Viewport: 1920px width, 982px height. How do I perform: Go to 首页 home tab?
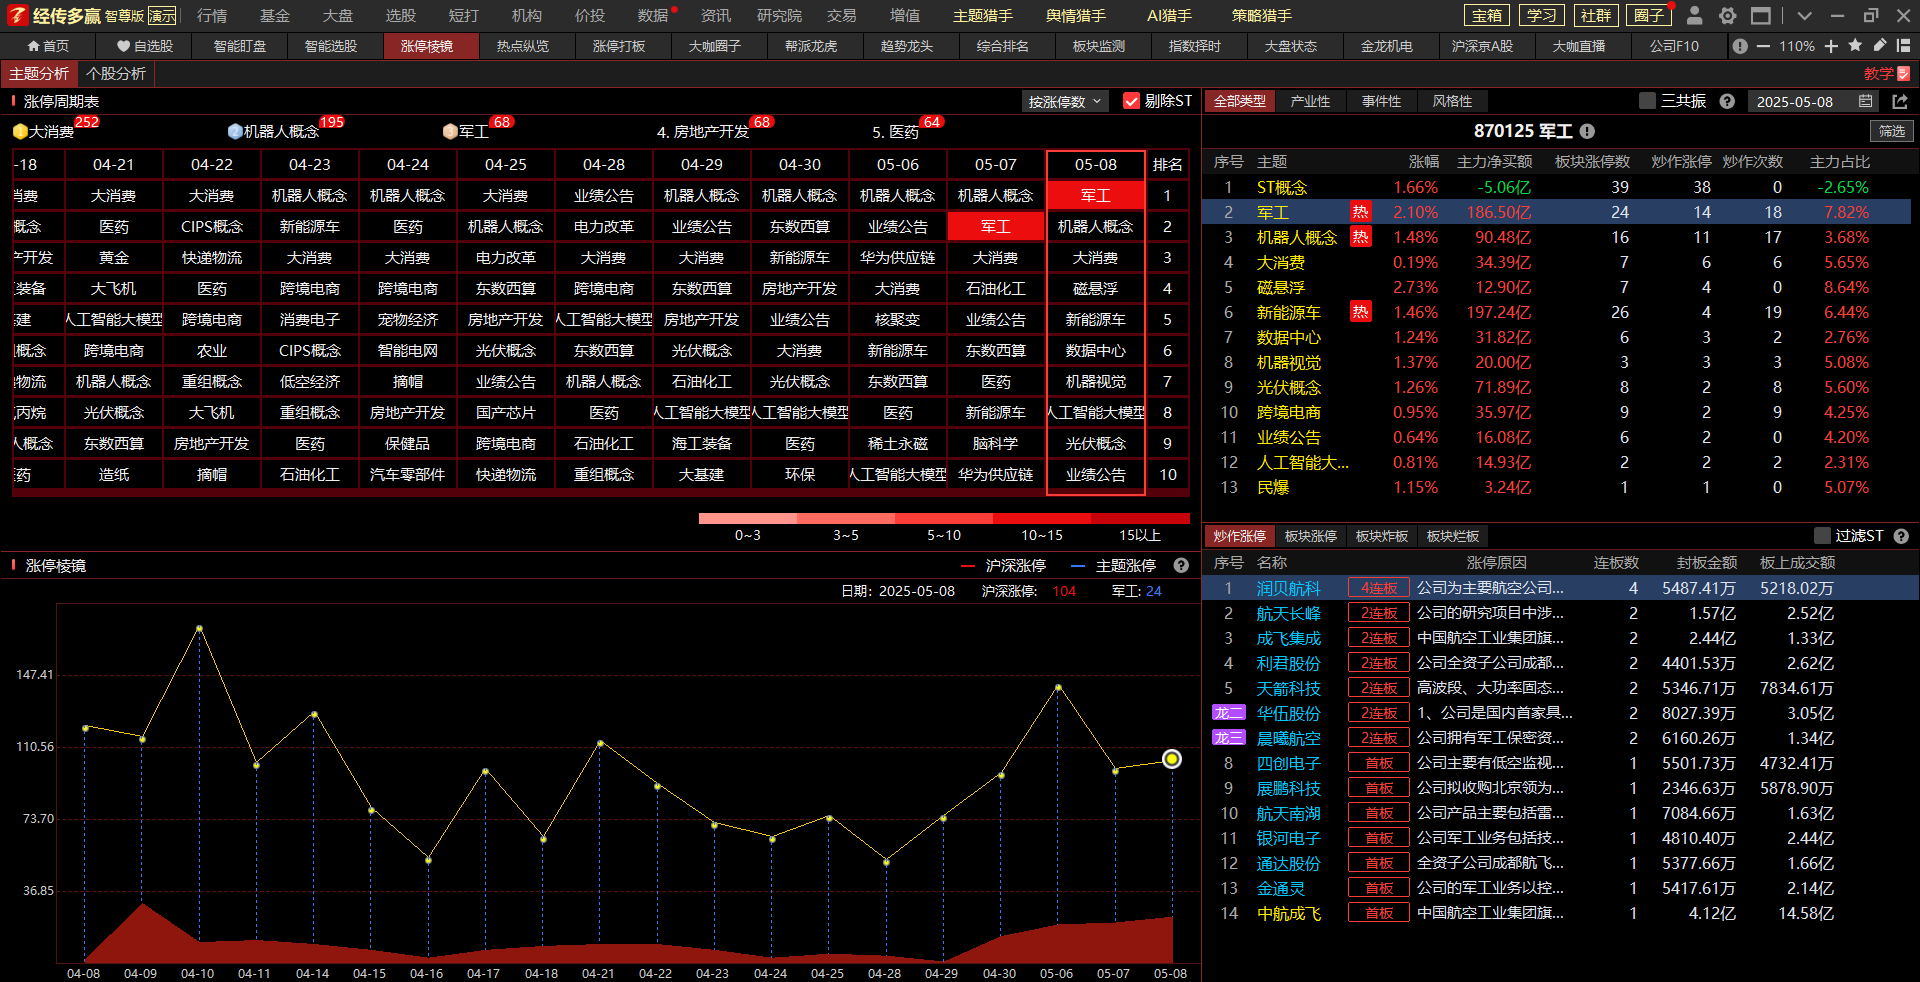tap(48, 46)
